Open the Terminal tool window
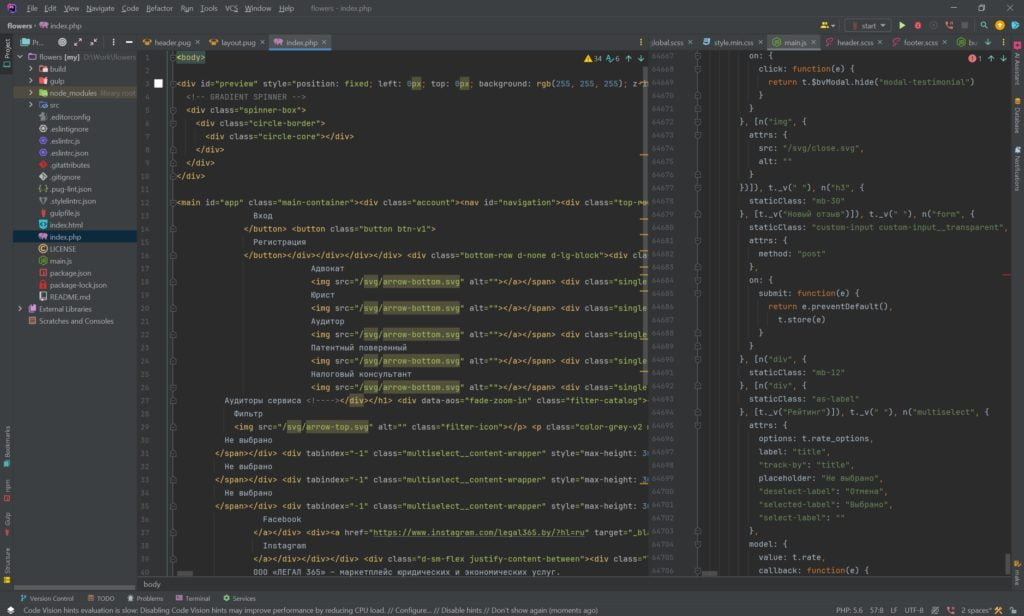Viewport: 1024px width, 616px height. pyautogui.click(x=197, y=598)
